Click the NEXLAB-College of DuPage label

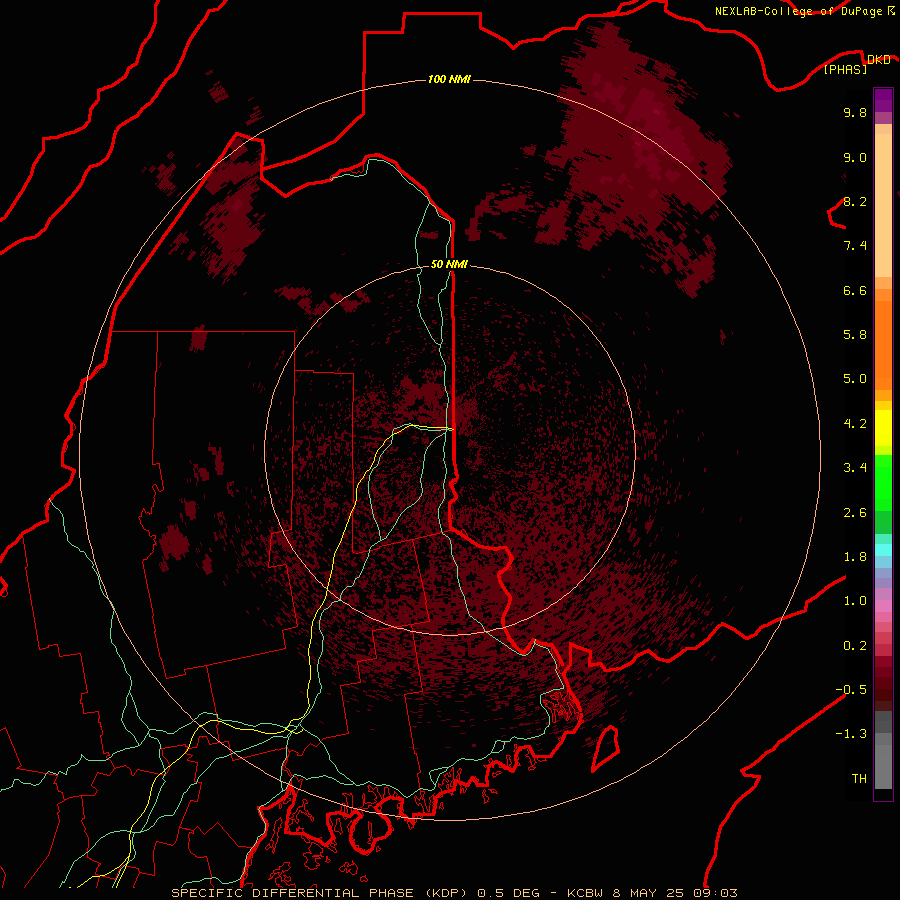[x=800, y=11]
